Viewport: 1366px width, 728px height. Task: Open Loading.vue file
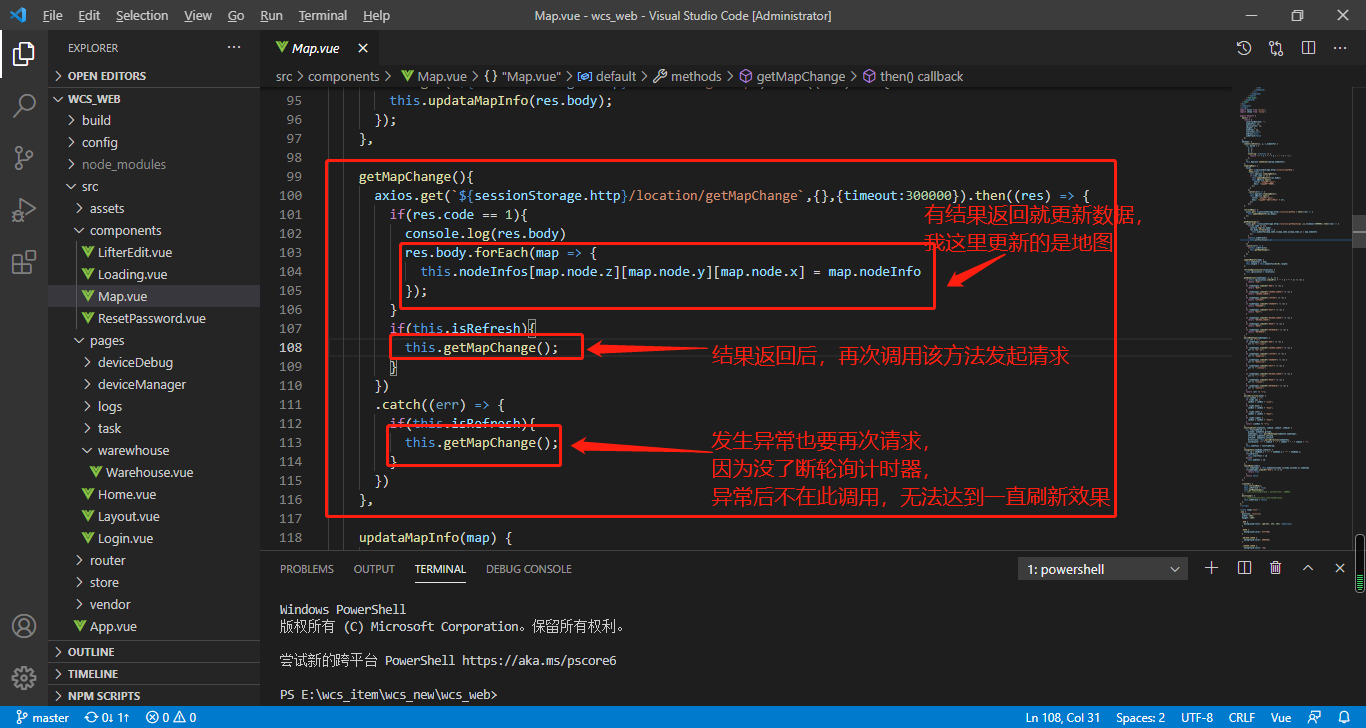click(154, 274)
